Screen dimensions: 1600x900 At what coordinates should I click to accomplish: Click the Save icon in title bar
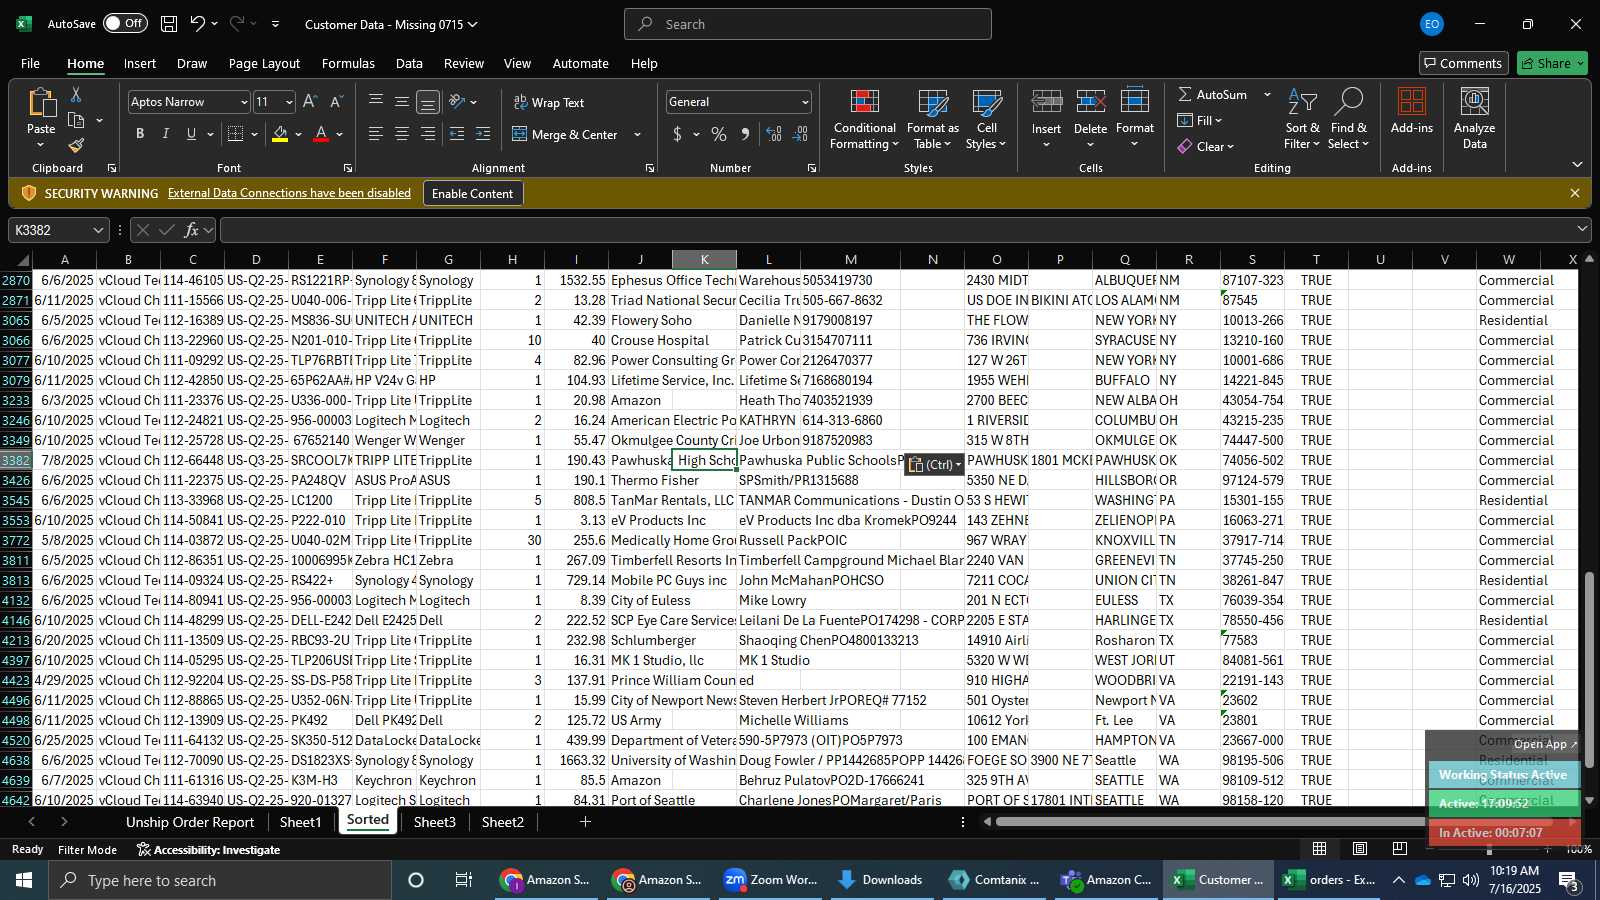click(169, 24)
